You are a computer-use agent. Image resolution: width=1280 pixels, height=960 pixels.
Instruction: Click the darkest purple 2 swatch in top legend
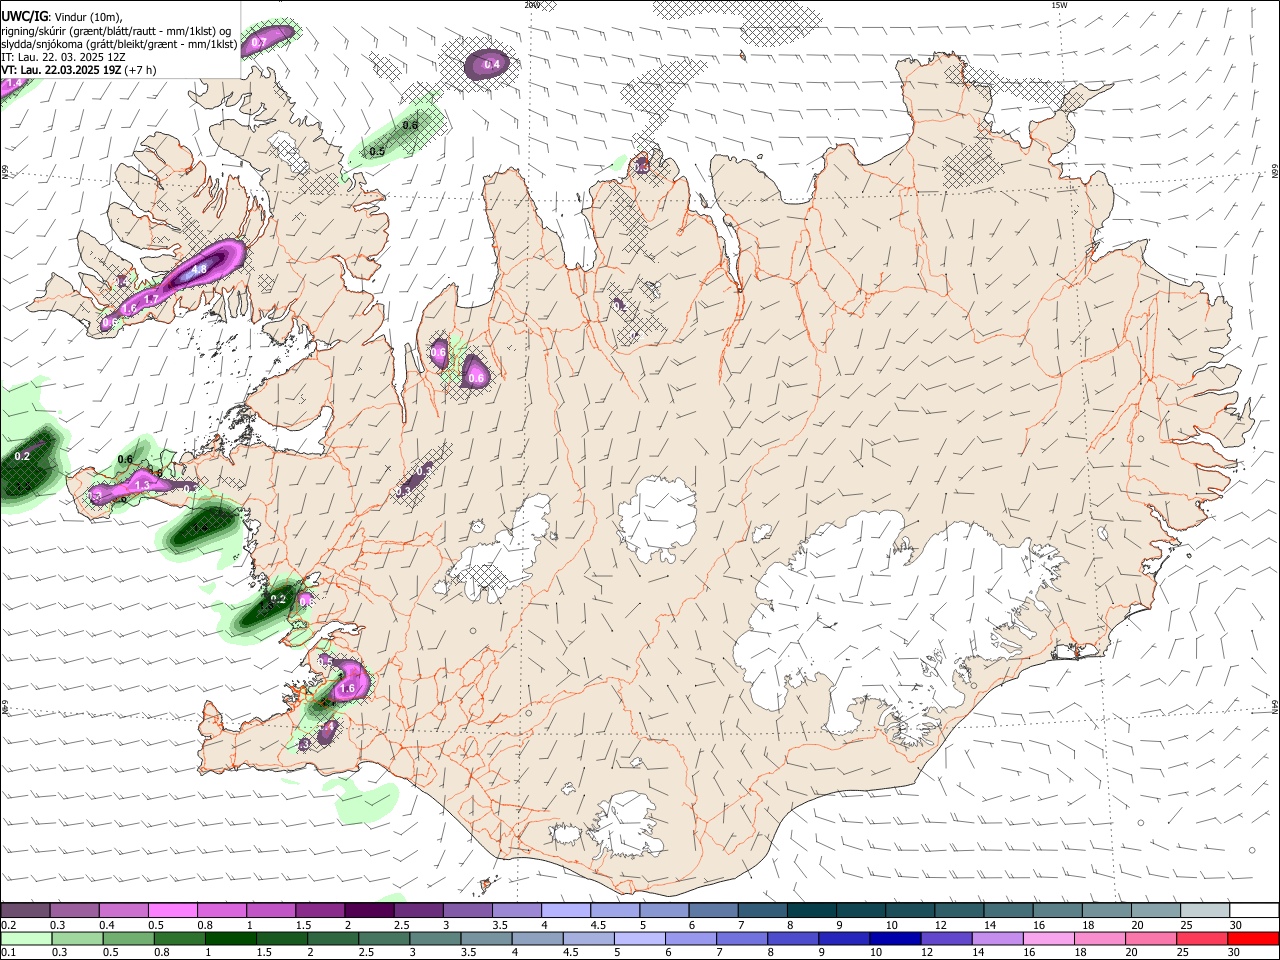coord(369,910)
